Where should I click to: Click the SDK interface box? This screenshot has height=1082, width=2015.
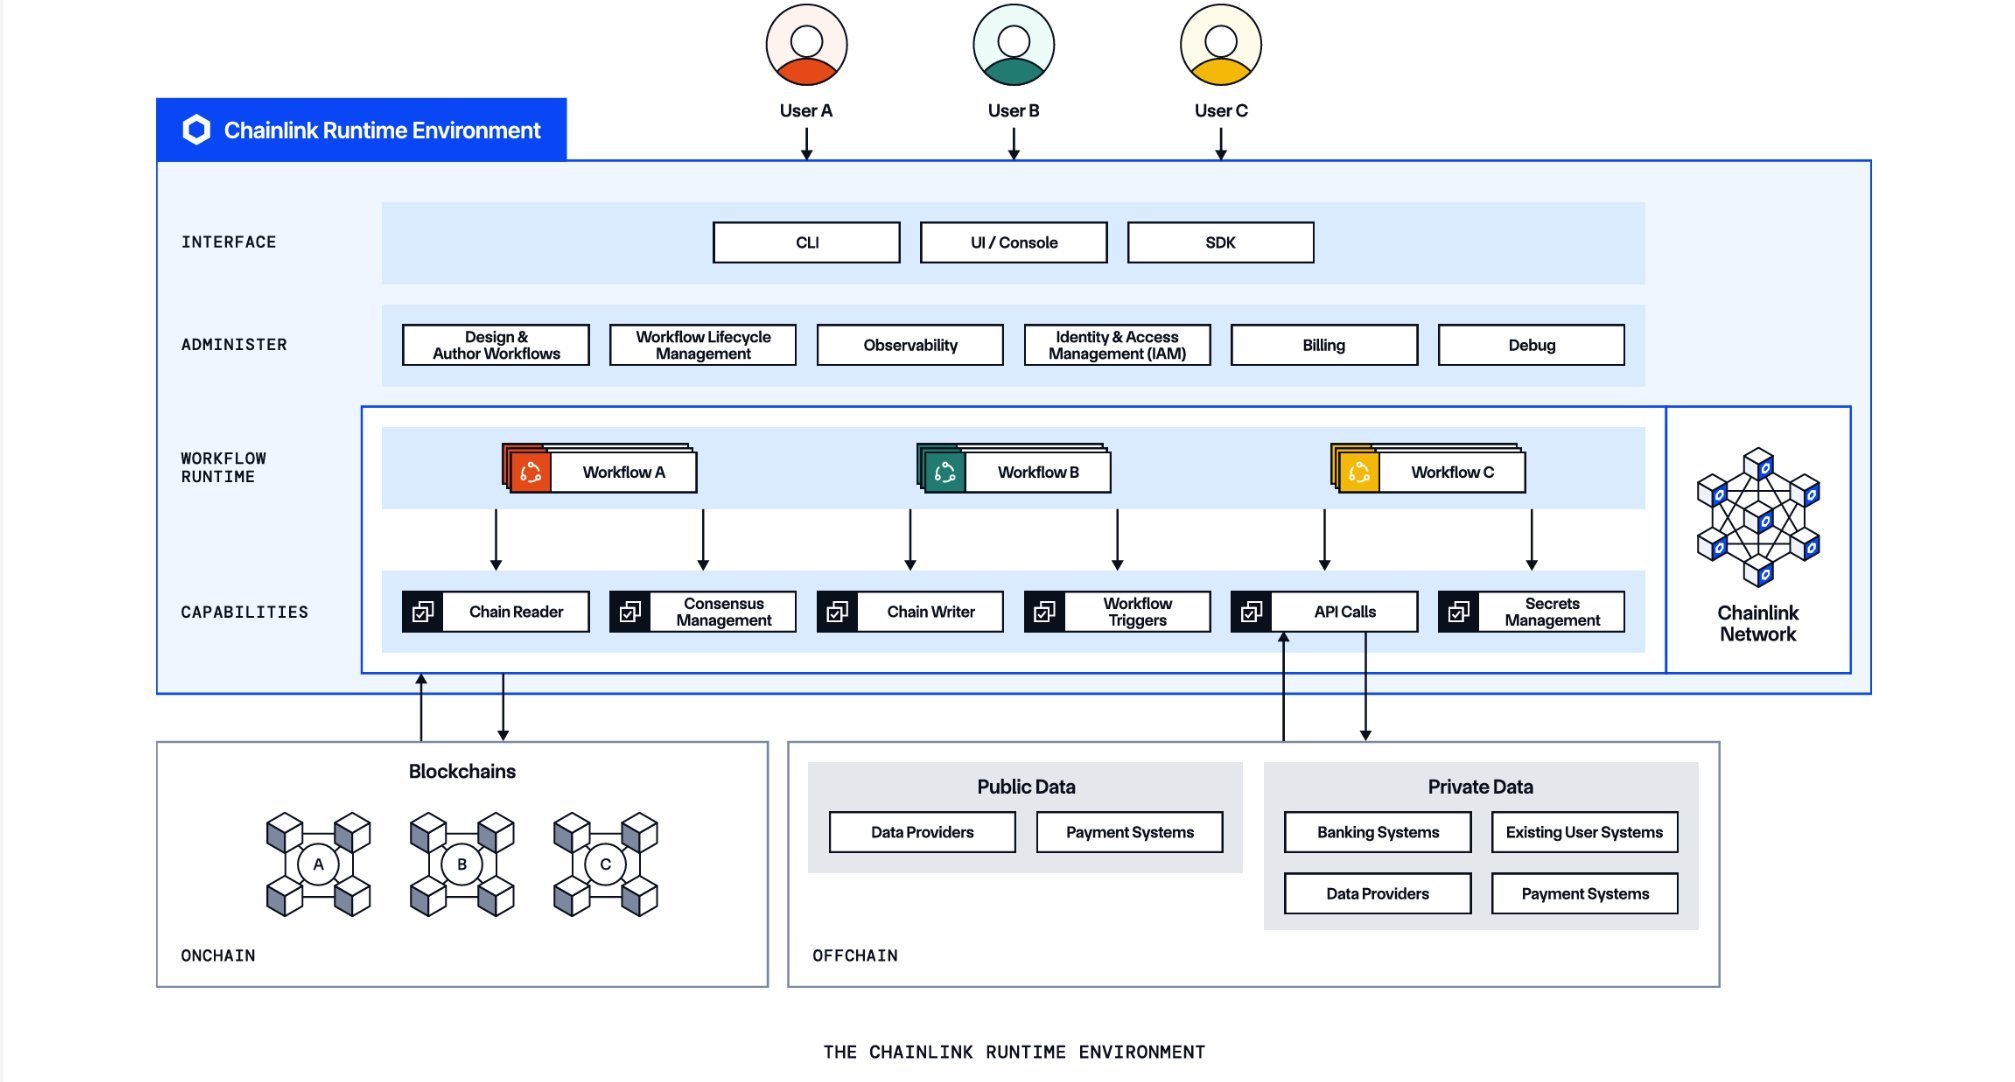coord(1220,243)
